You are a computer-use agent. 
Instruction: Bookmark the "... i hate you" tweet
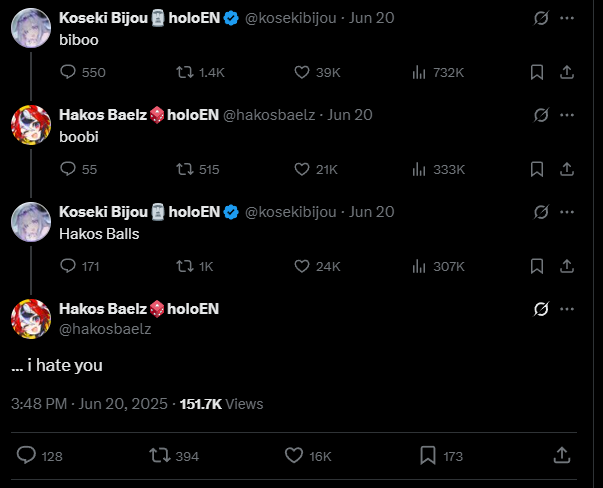click(428, 455)
